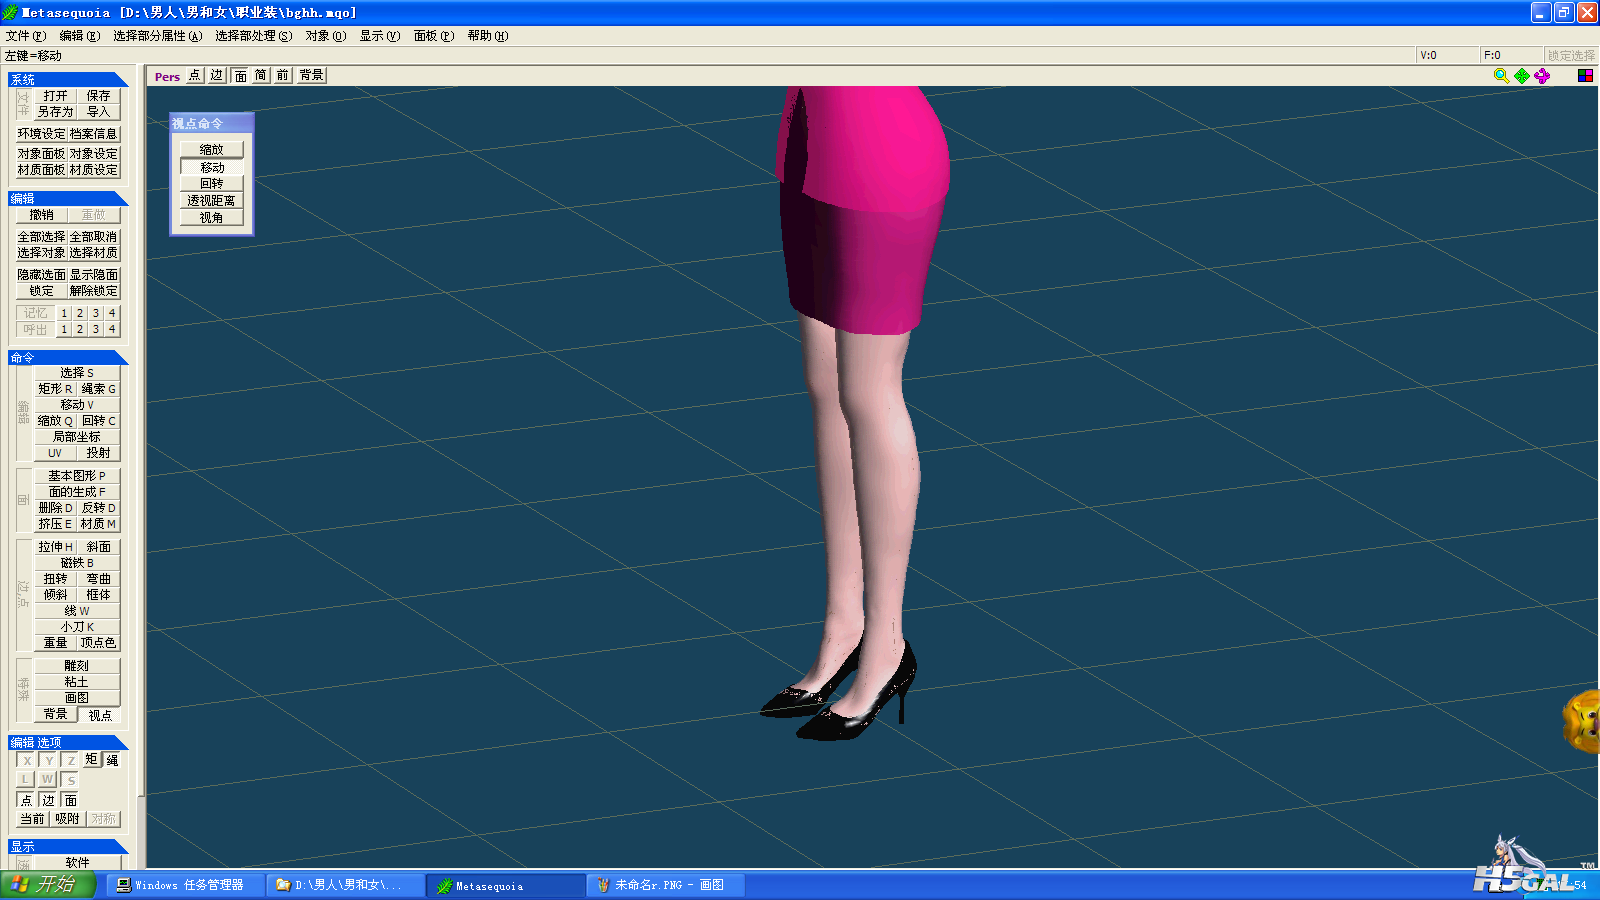Toggle 点 vertex display in viewport toolbar
1600x900 pixels.
click(x=194, y=75)
